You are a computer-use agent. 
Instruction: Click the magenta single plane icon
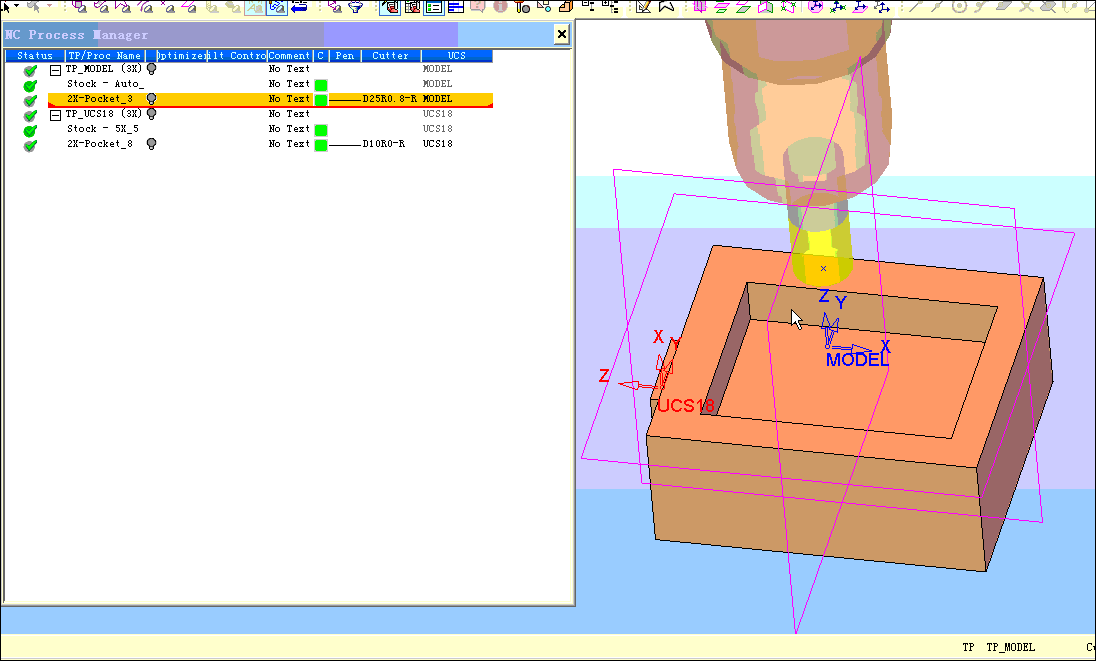click(x=700, y=7)
